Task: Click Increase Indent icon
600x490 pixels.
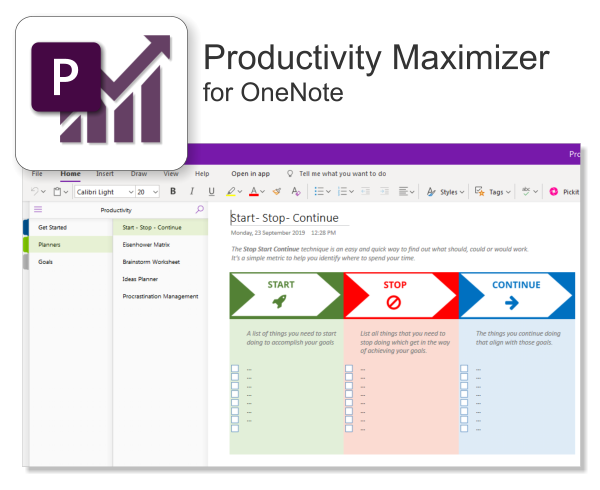Action: 385,191
